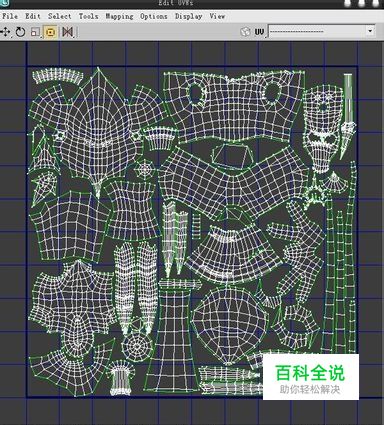This screenshot has height=425, width=384.
Task: Click the Mirror tool icon
Action: [x=67, y=32]
